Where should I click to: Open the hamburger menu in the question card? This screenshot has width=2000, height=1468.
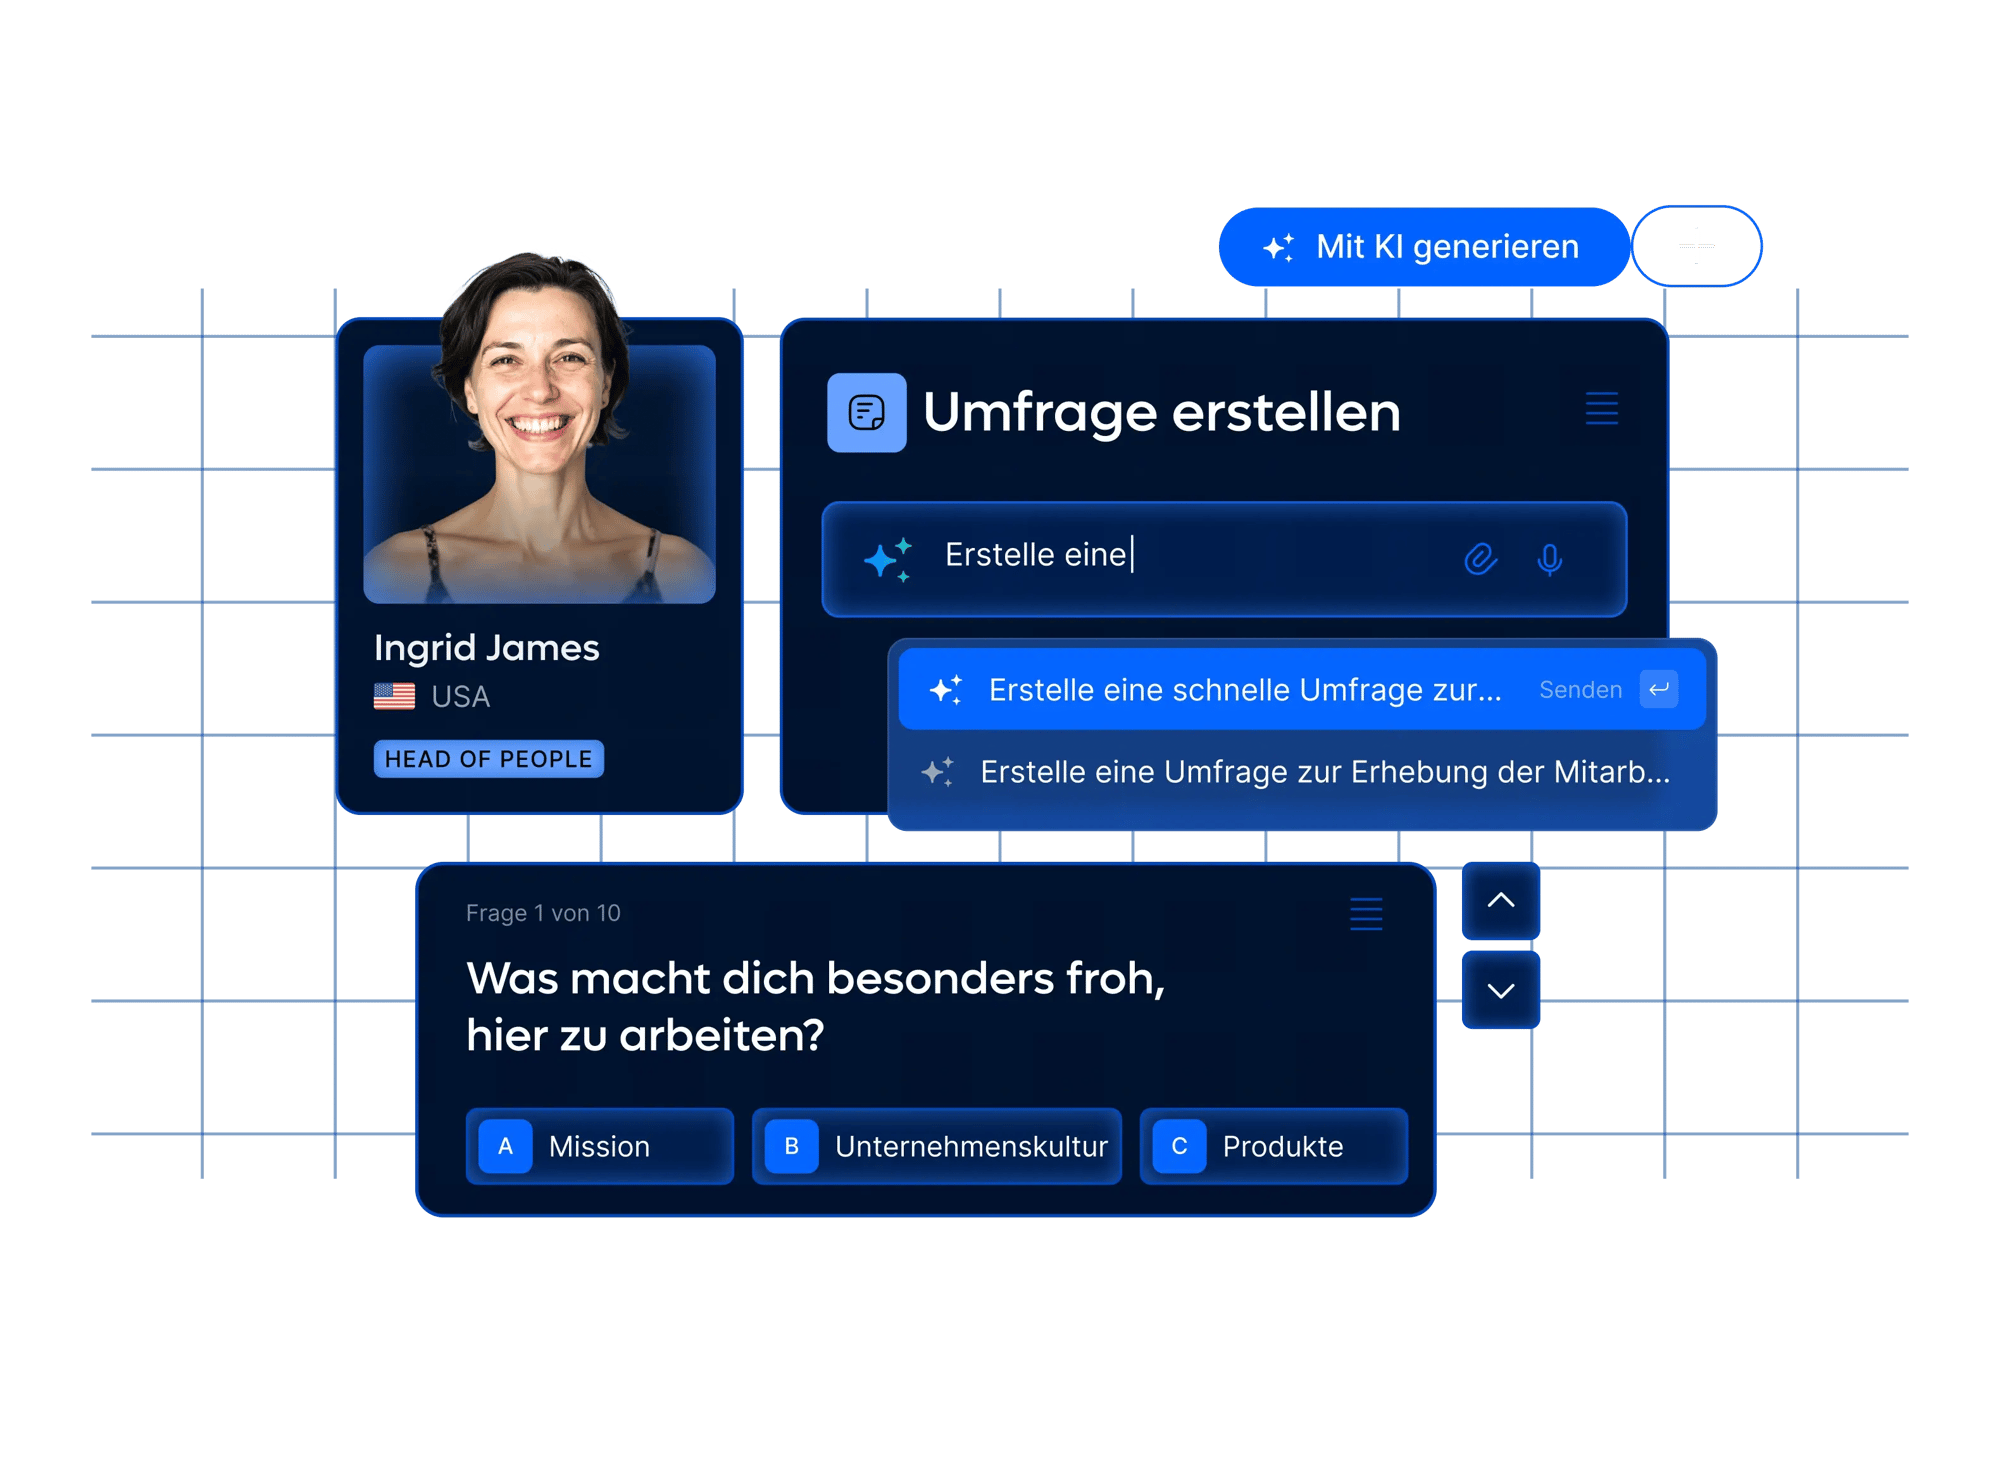click(x=1366, y=914)
